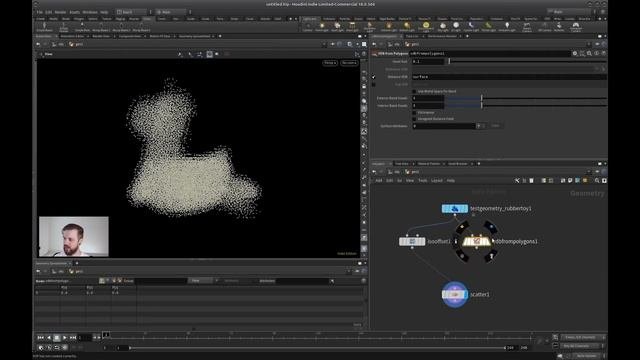Jump to first frame in playbar

(40, 338)
